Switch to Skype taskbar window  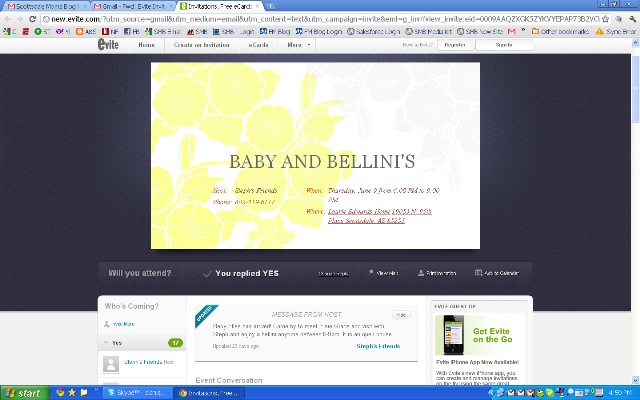138,393
